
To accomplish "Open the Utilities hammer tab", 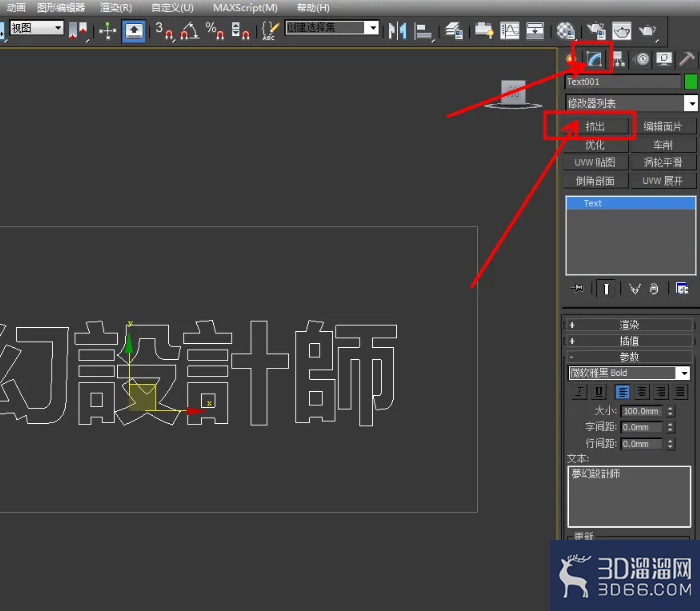I will pos(687,59).
